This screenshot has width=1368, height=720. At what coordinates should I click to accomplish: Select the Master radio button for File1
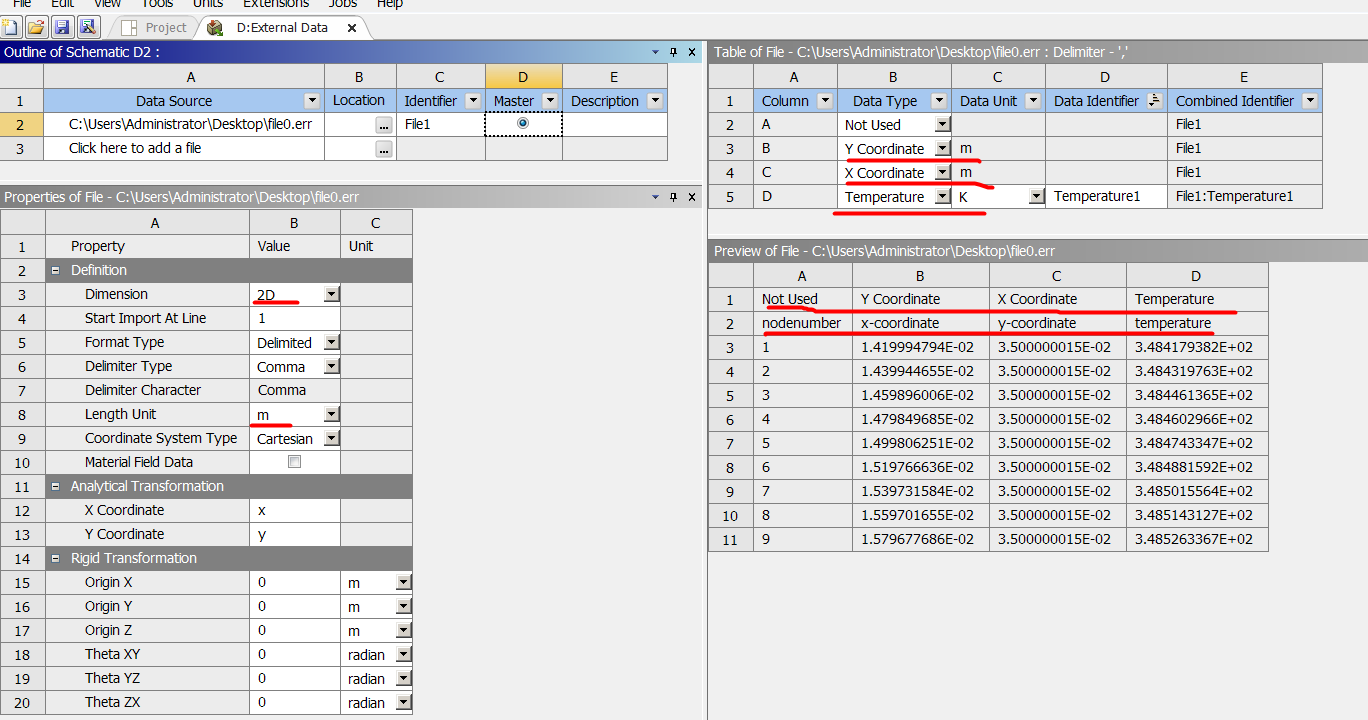pyautogui.click(x=523, y=123)
